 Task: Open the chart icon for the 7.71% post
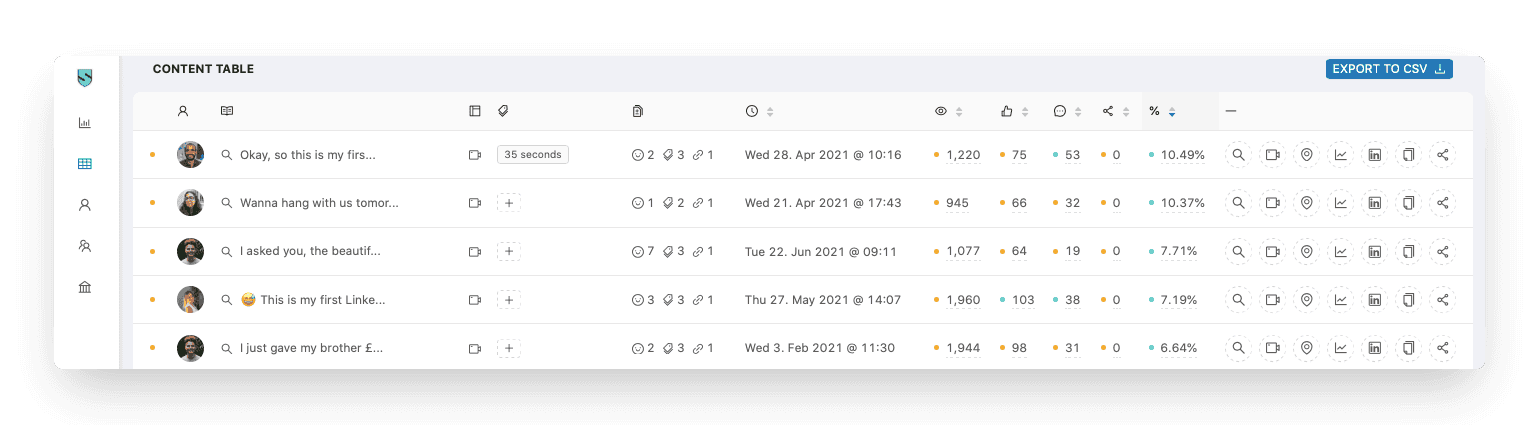pos(1340,251)
